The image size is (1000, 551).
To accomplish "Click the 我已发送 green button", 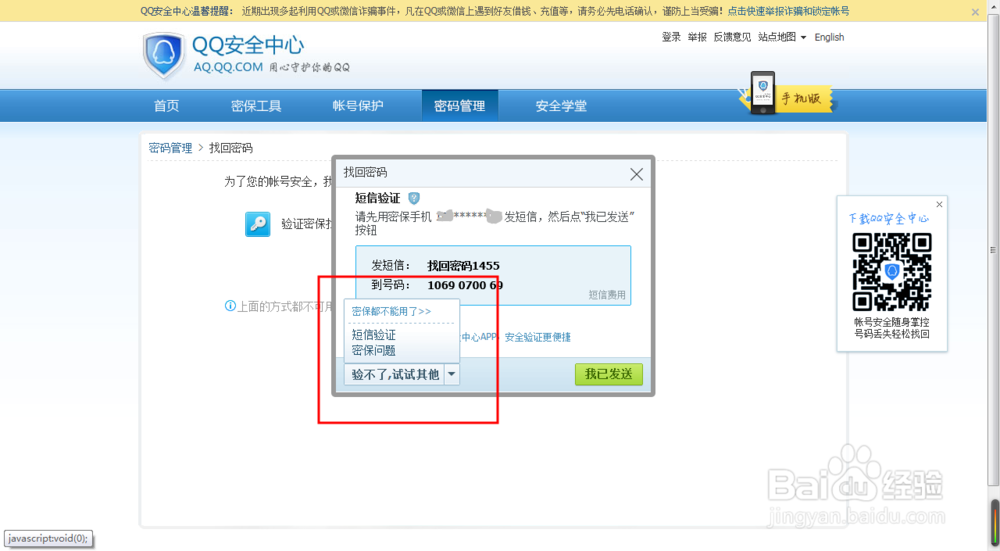I will click(x=608, y=374).
